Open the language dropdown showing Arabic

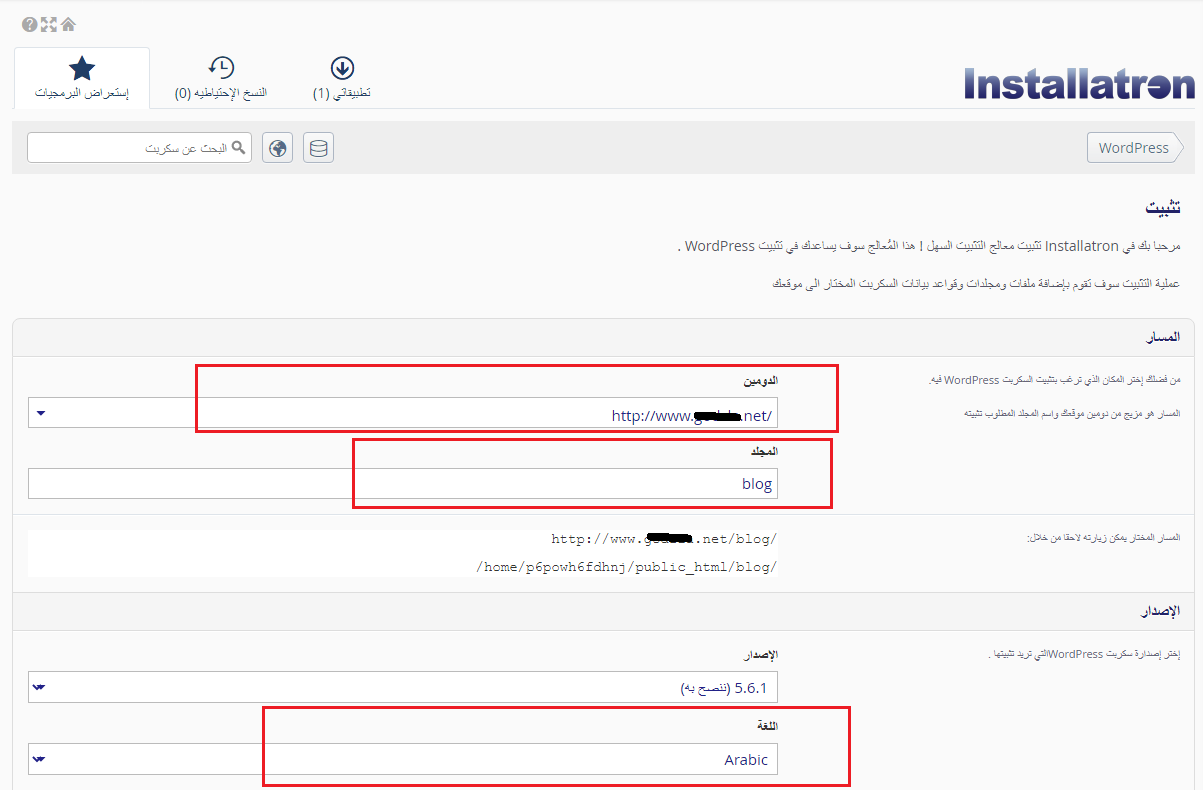[x=403, y=759]
